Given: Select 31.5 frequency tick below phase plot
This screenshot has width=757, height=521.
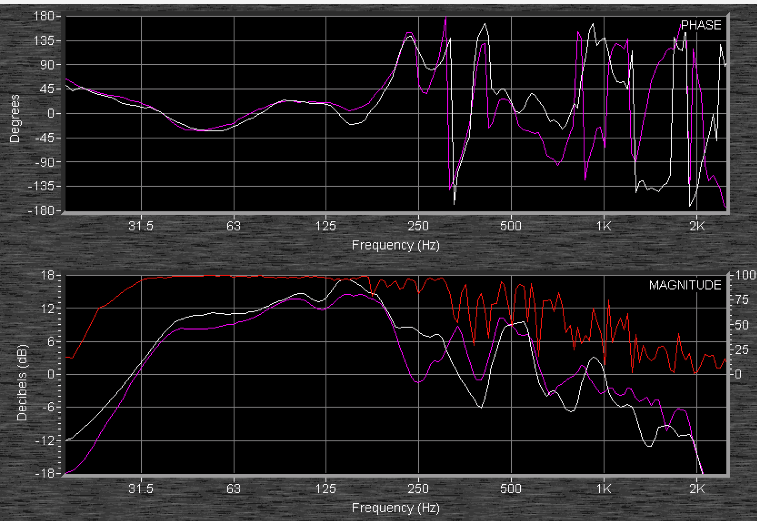Looking at the screenshot, I should 141,225.
